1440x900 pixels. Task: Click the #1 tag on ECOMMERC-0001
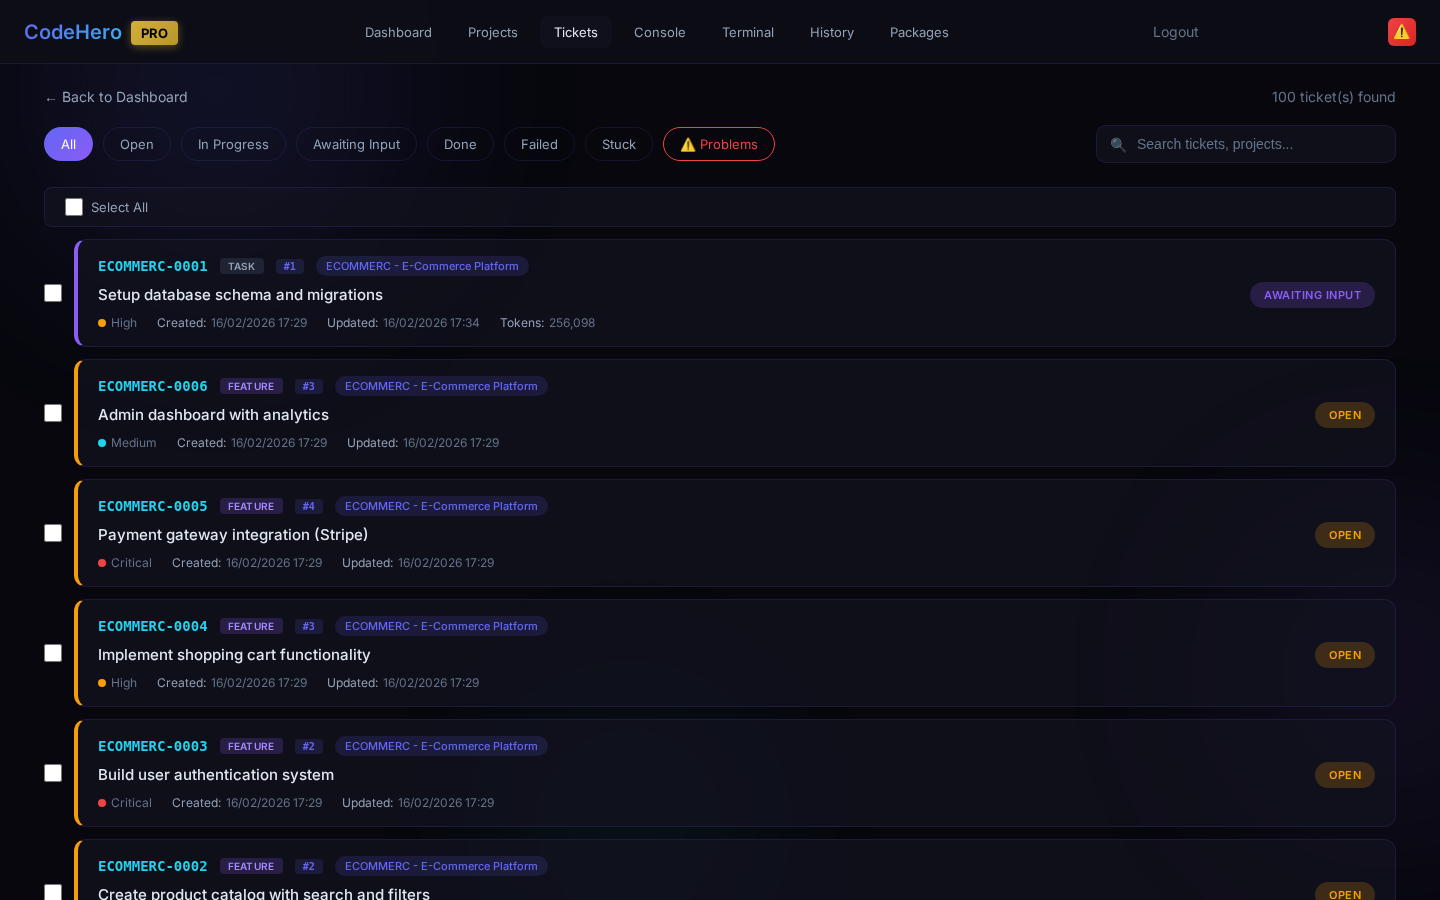click(289, 266)
